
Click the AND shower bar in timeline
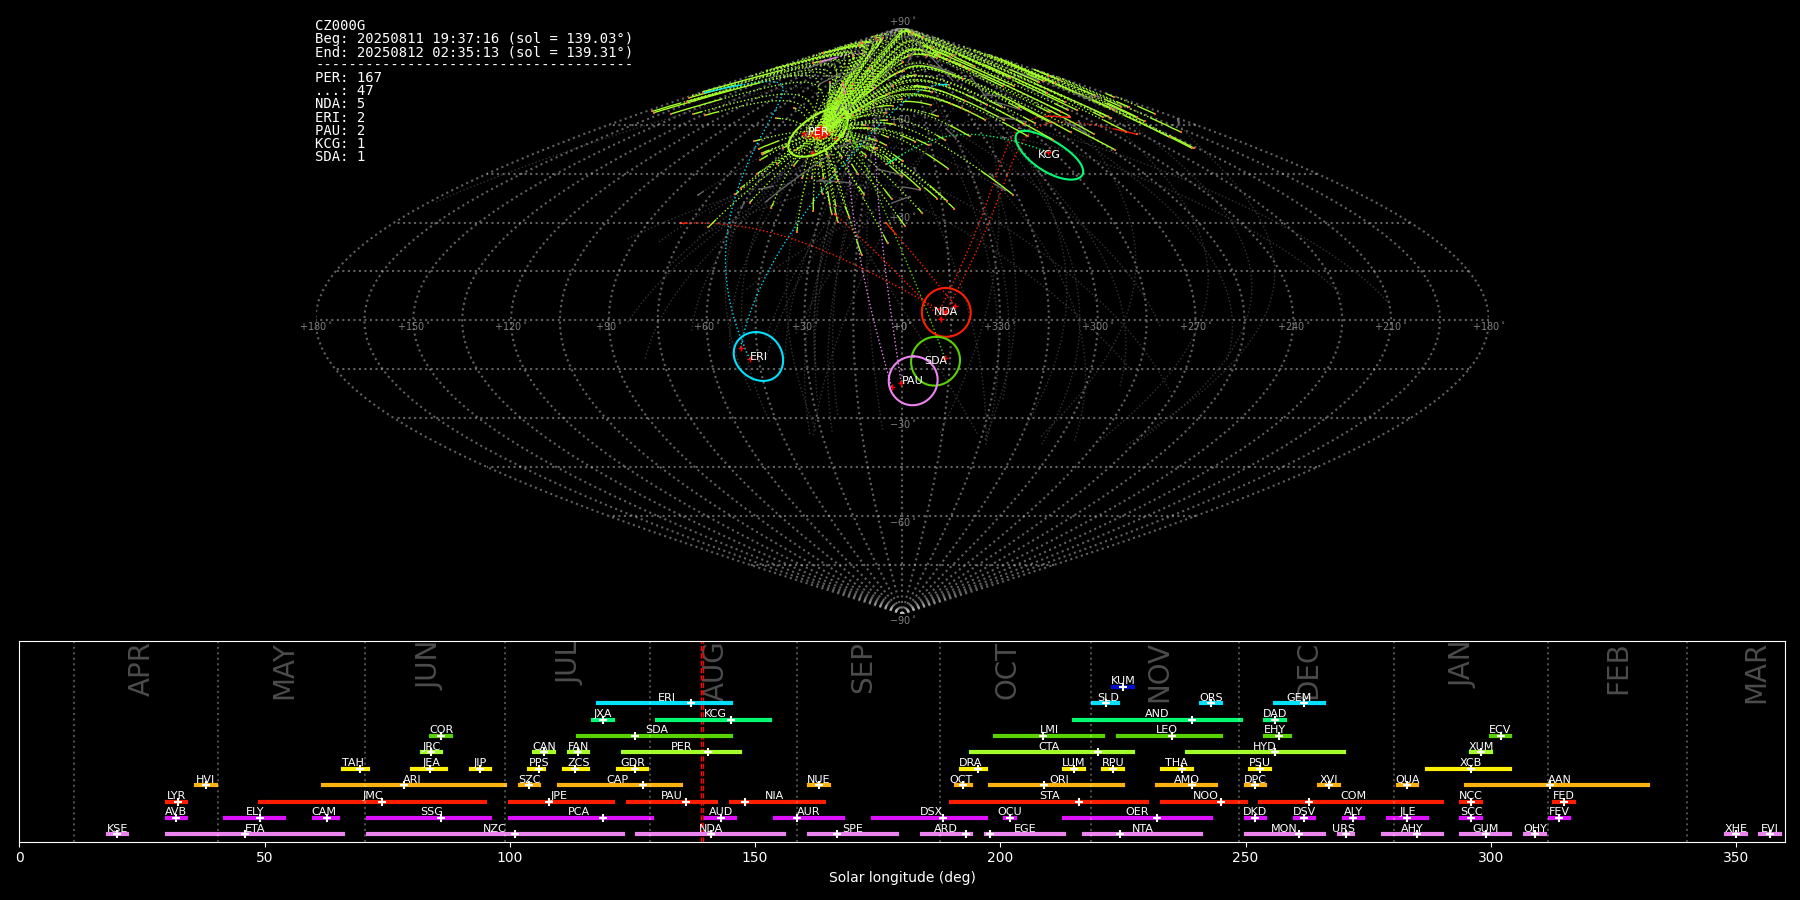[x=1157, y=720]
